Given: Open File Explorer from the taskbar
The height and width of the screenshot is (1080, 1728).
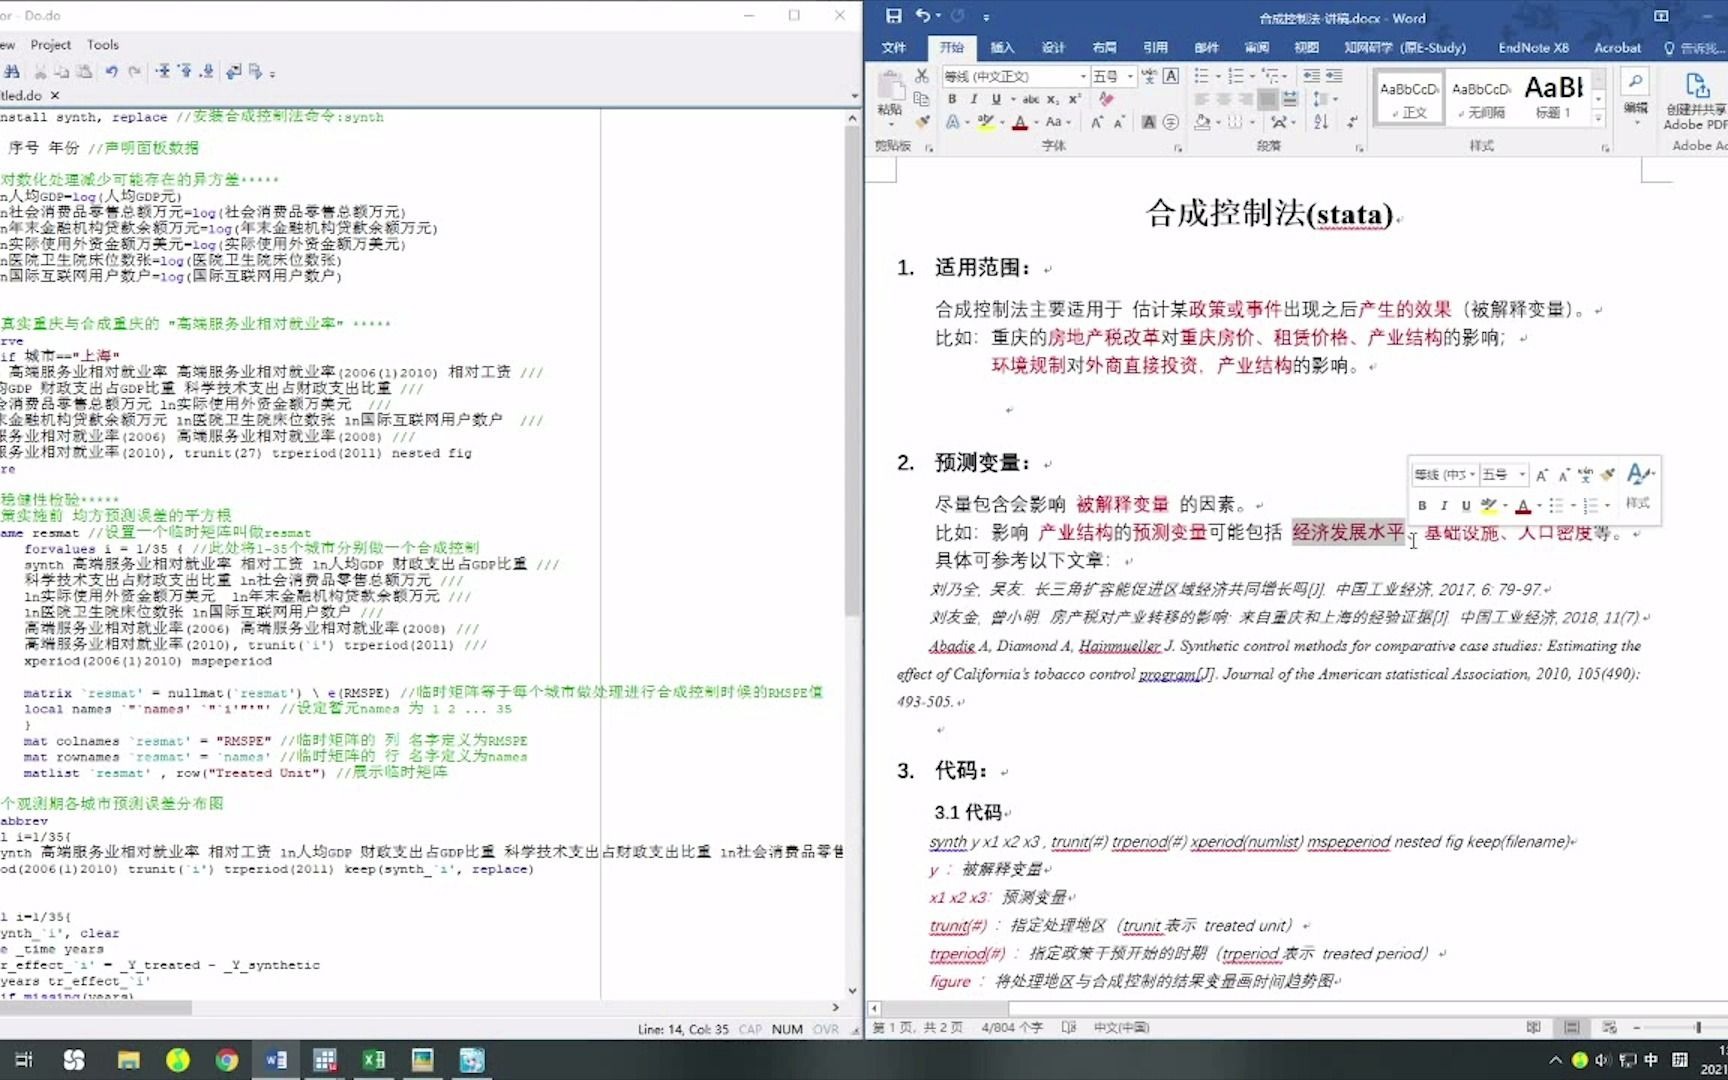Looking at the screenshot, I should click(x=129, y=1059).
